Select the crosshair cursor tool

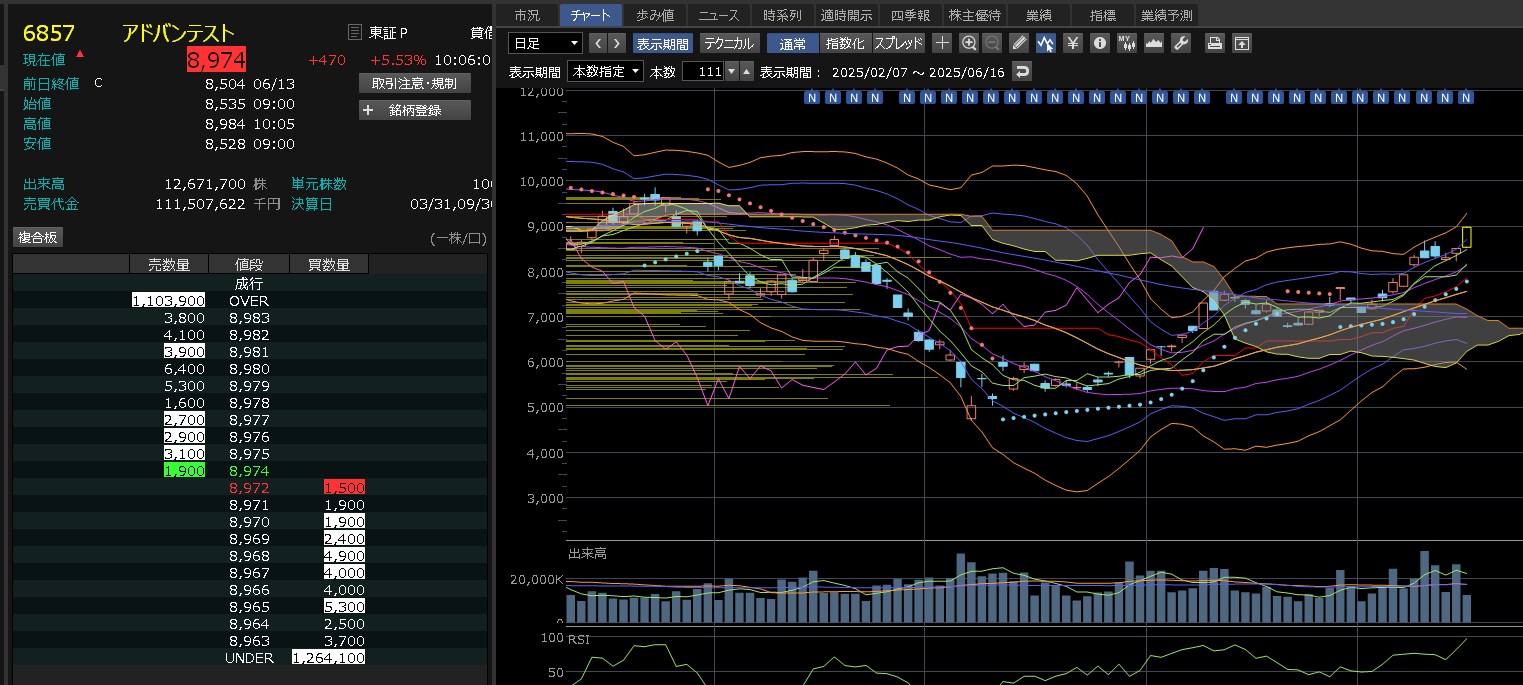click(942, 43)
